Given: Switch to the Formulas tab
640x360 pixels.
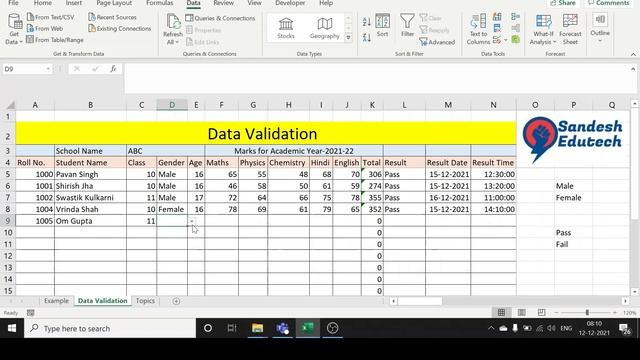Looking at the screenshot, I should (159, 3).
